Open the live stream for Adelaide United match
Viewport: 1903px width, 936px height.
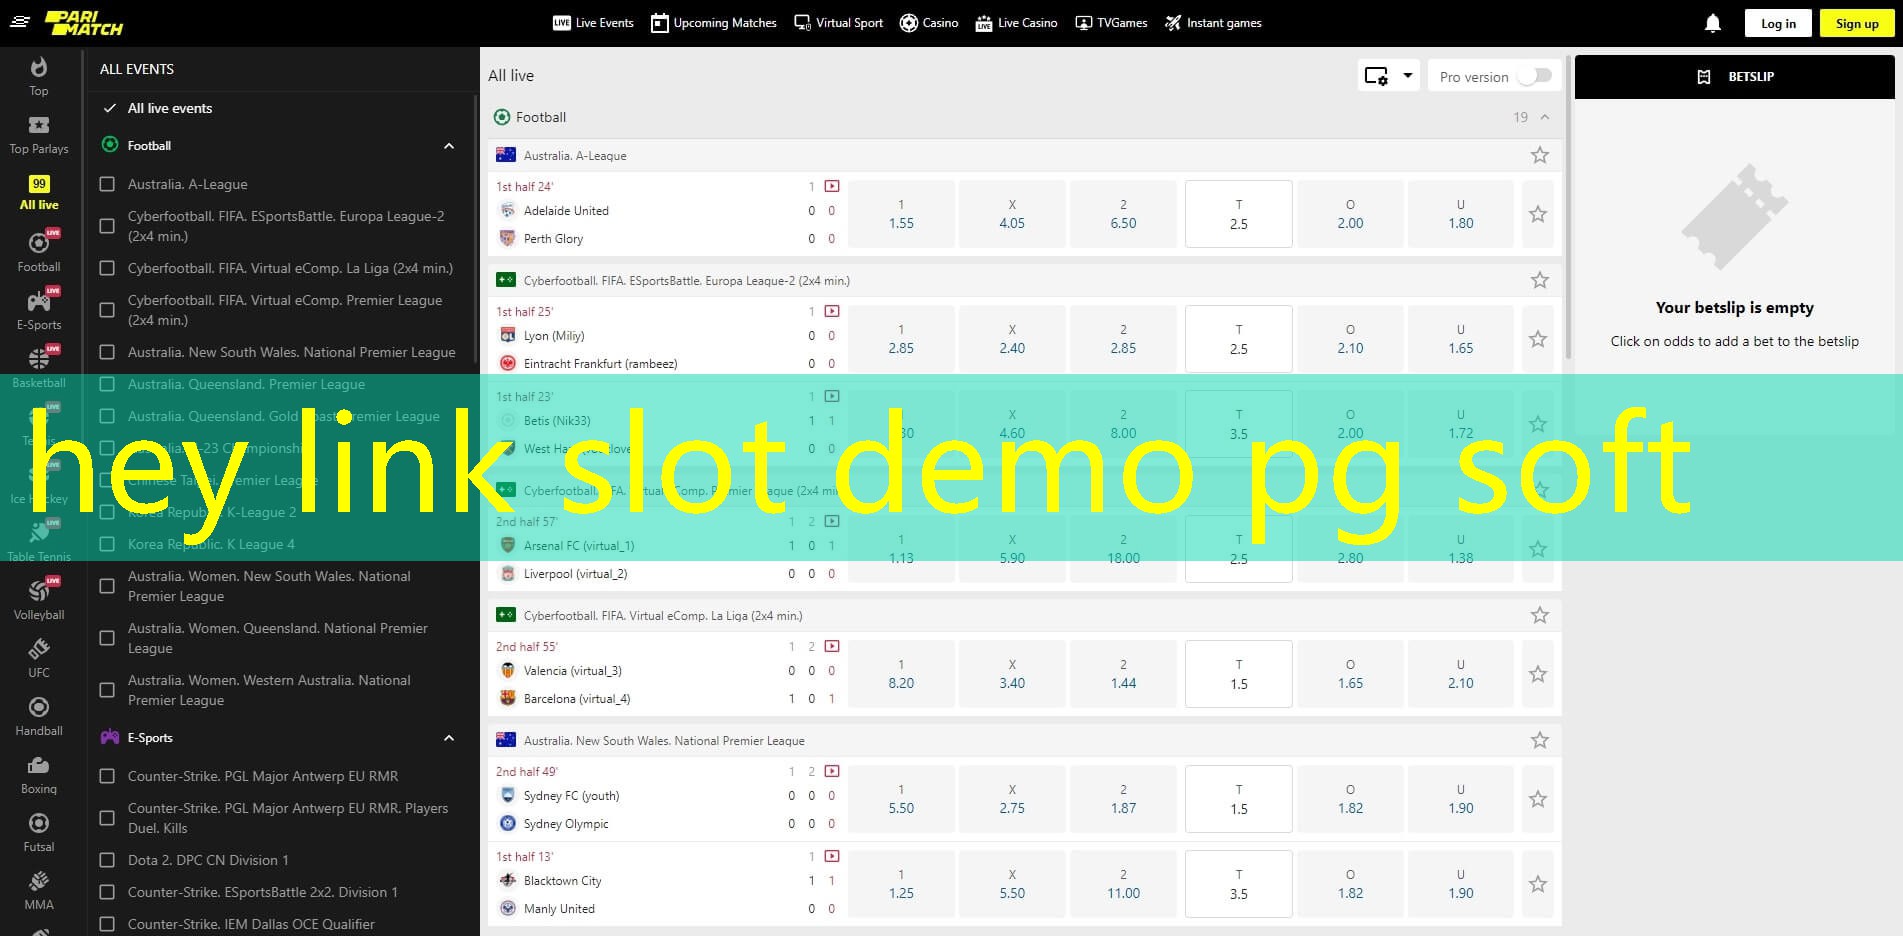click(x=833, y=186)
